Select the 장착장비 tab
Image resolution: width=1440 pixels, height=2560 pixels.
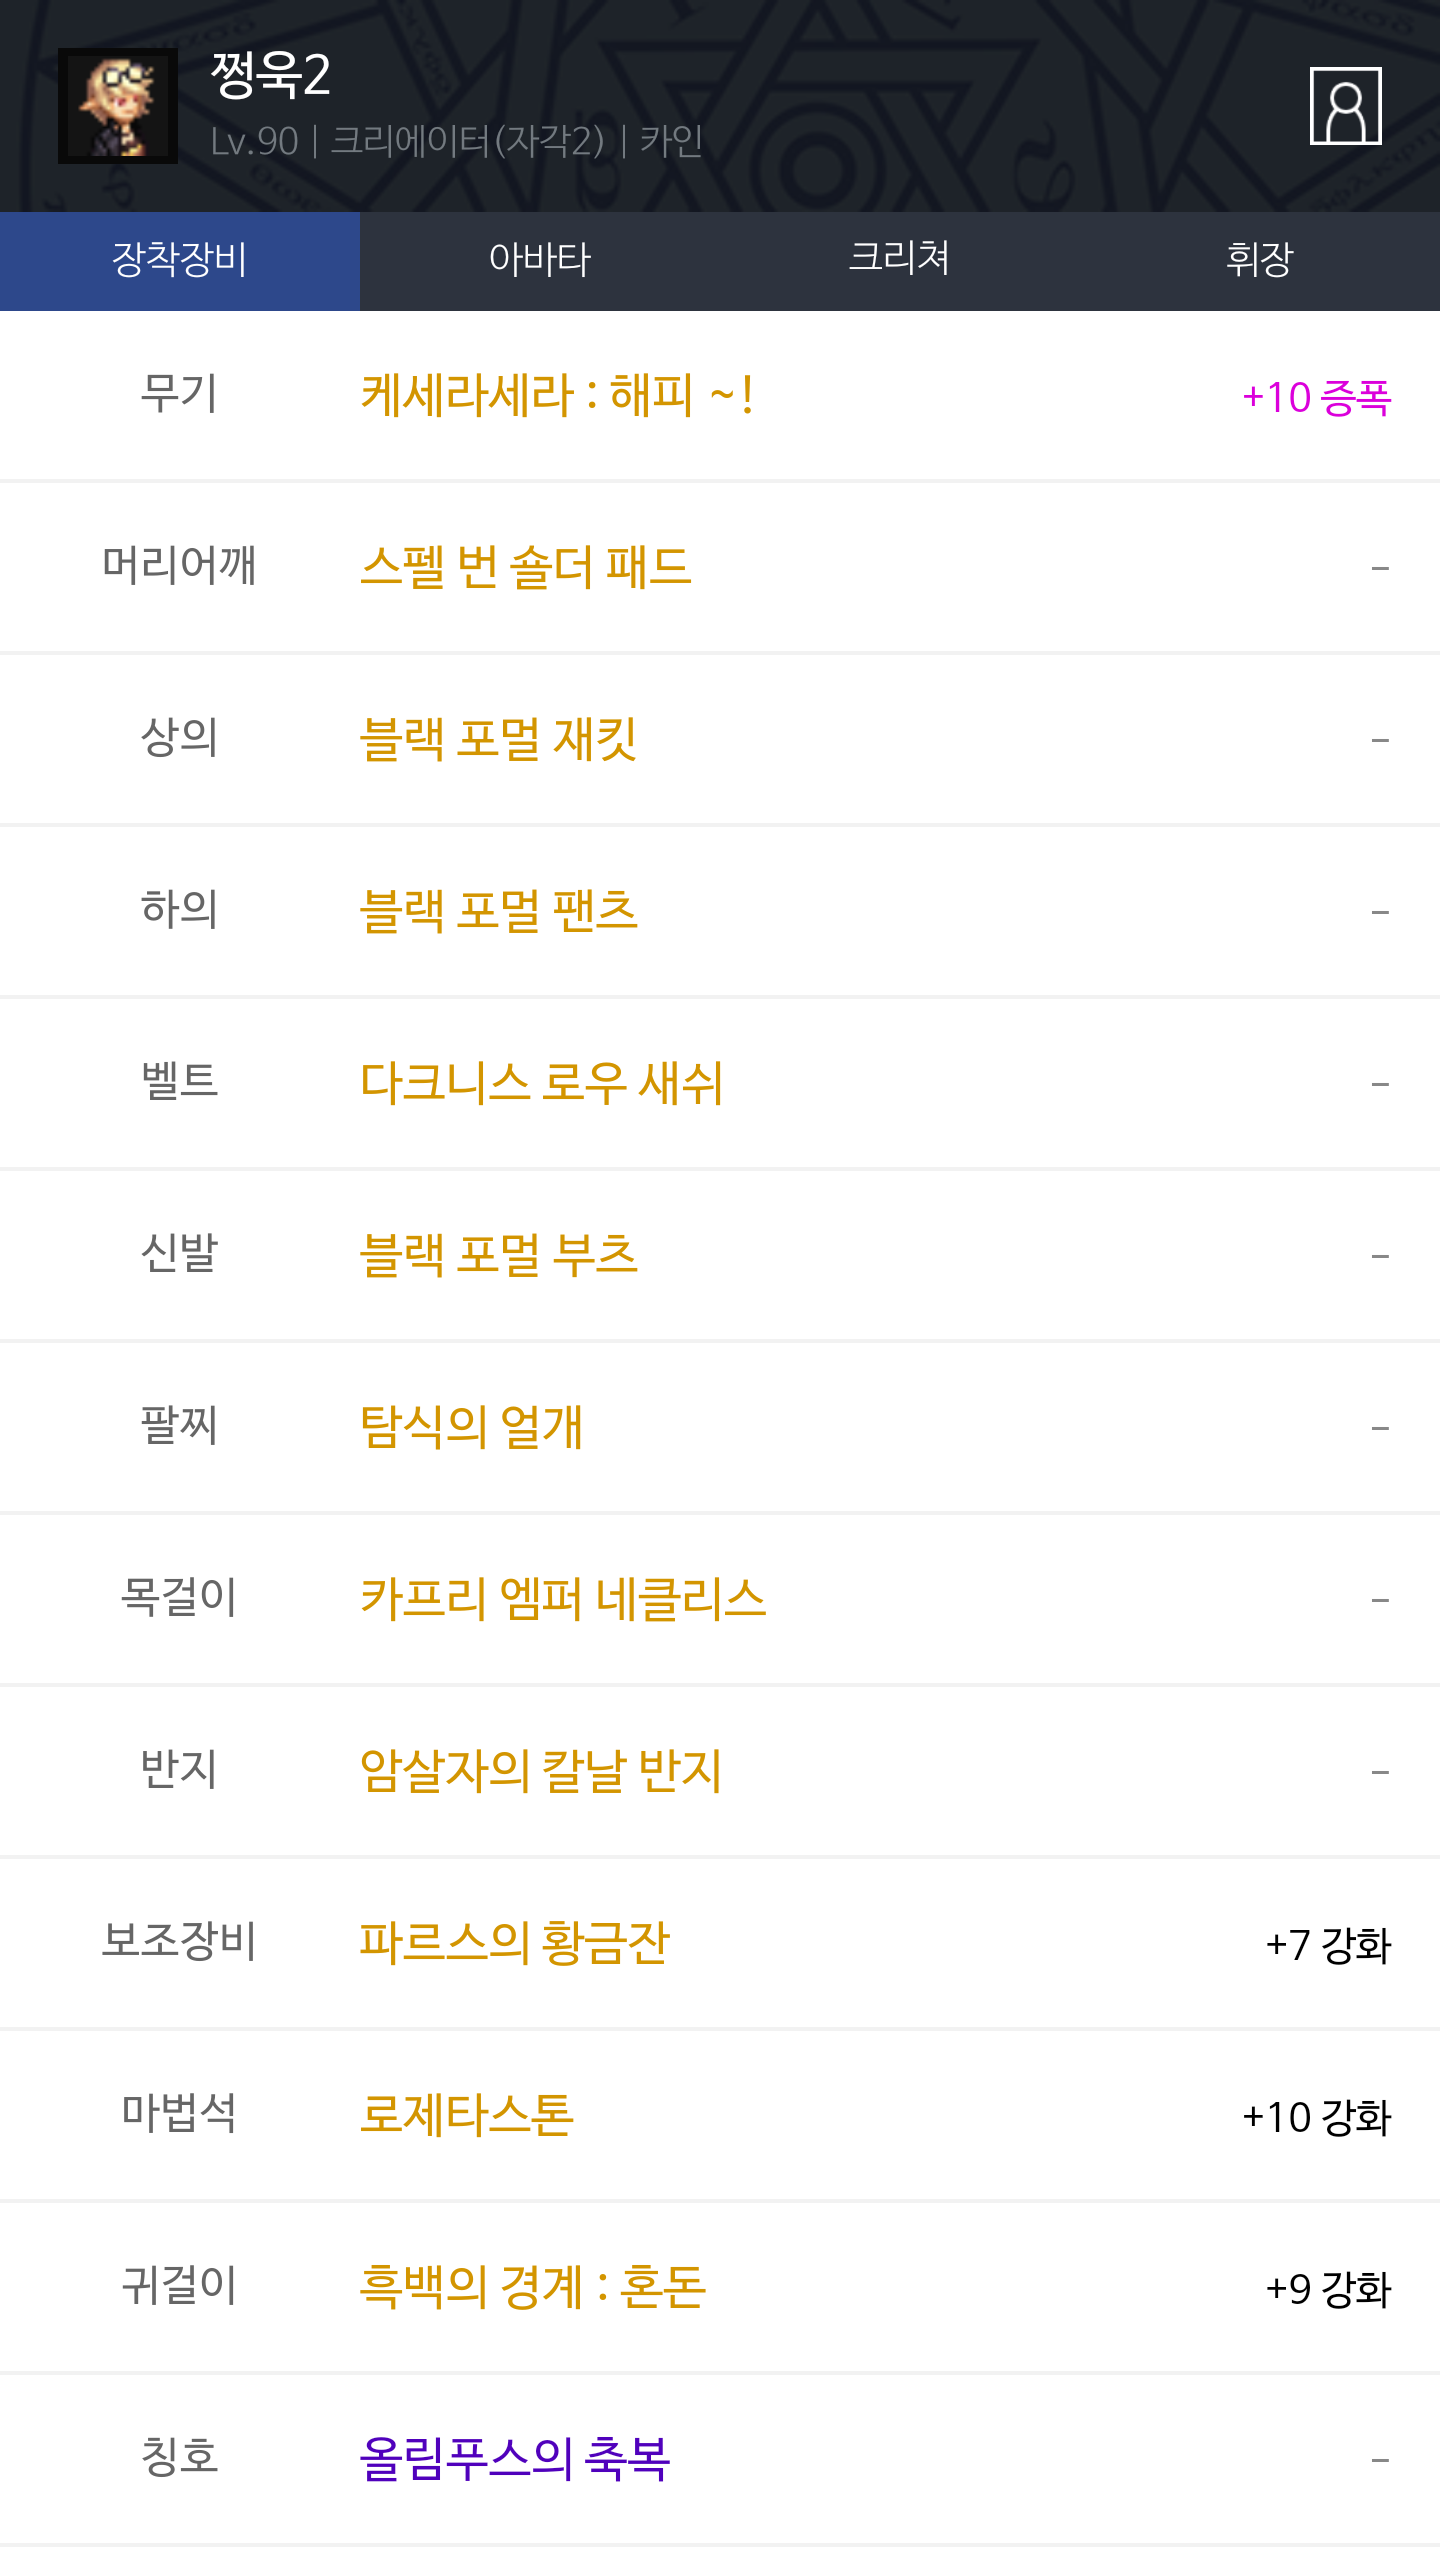[x=180, y=260]
